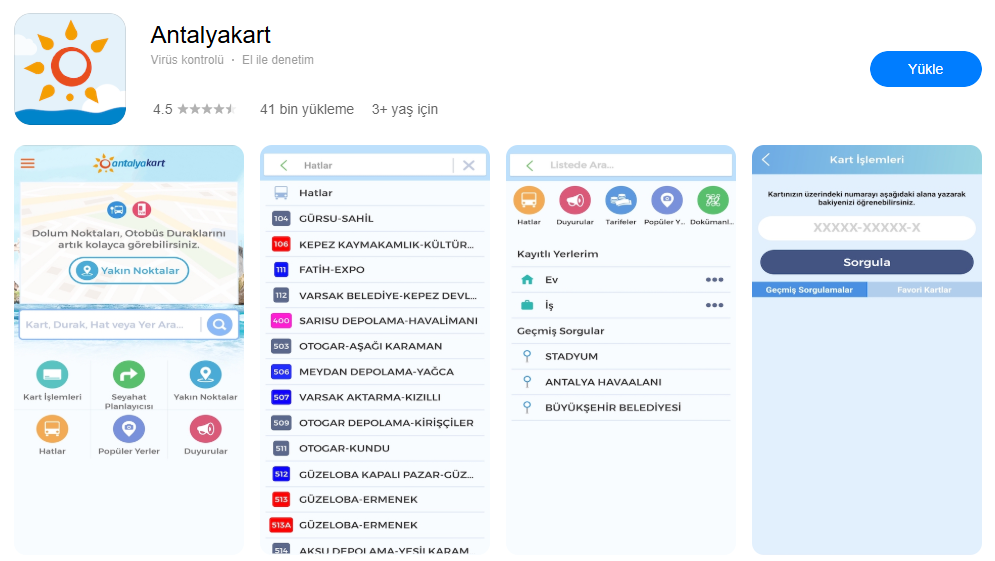Select the 503 OTOGAR-AŞAĞI KARAMAN line
The width and height of the screenshot is (995, 561).
tap(375, 346)
